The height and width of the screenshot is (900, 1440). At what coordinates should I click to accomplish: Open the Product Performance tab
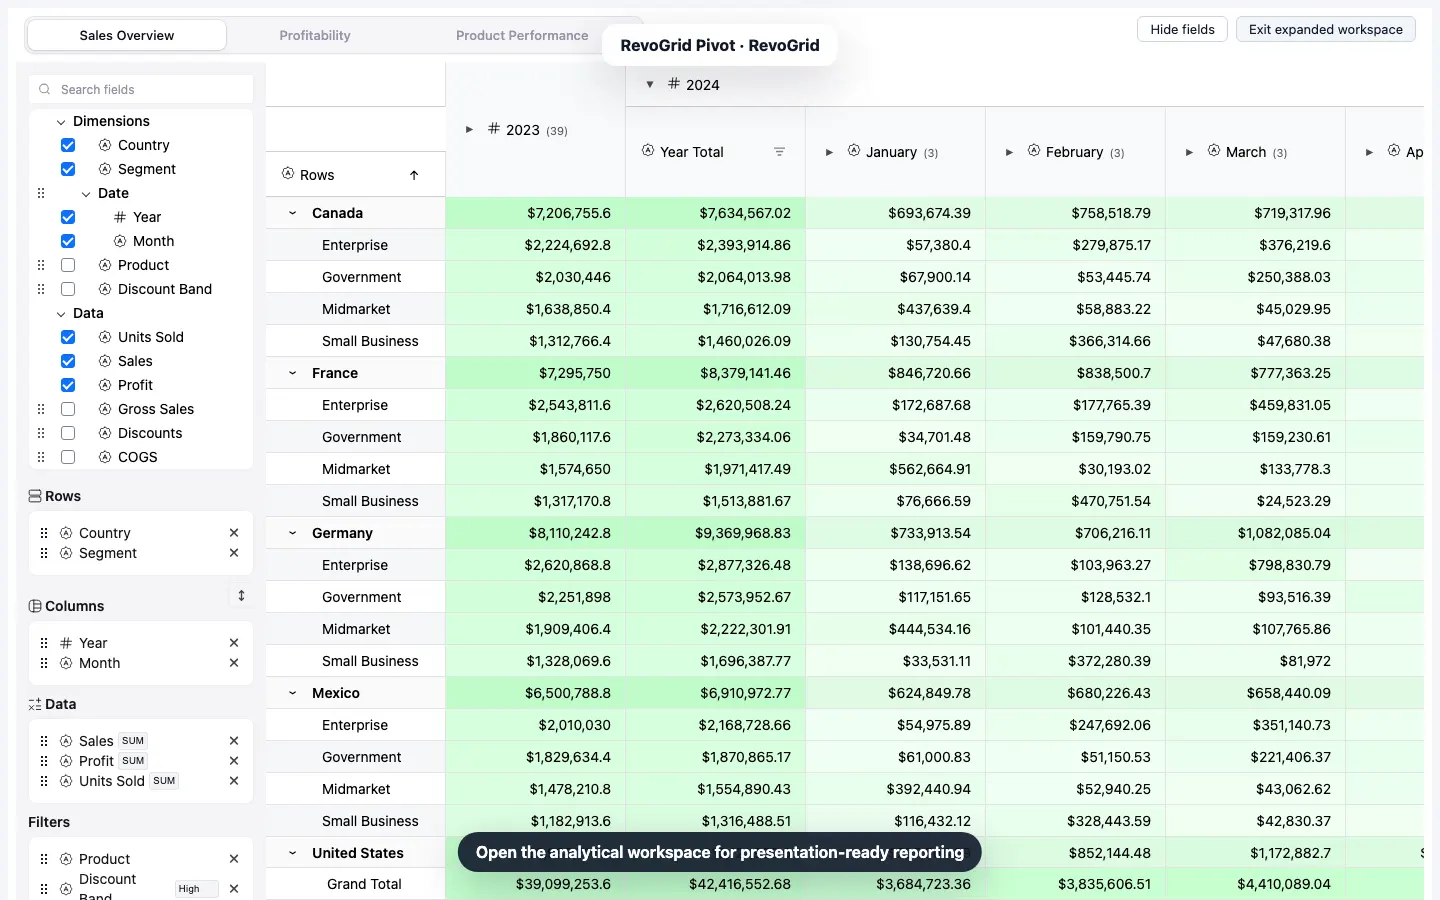click(522, 35)
